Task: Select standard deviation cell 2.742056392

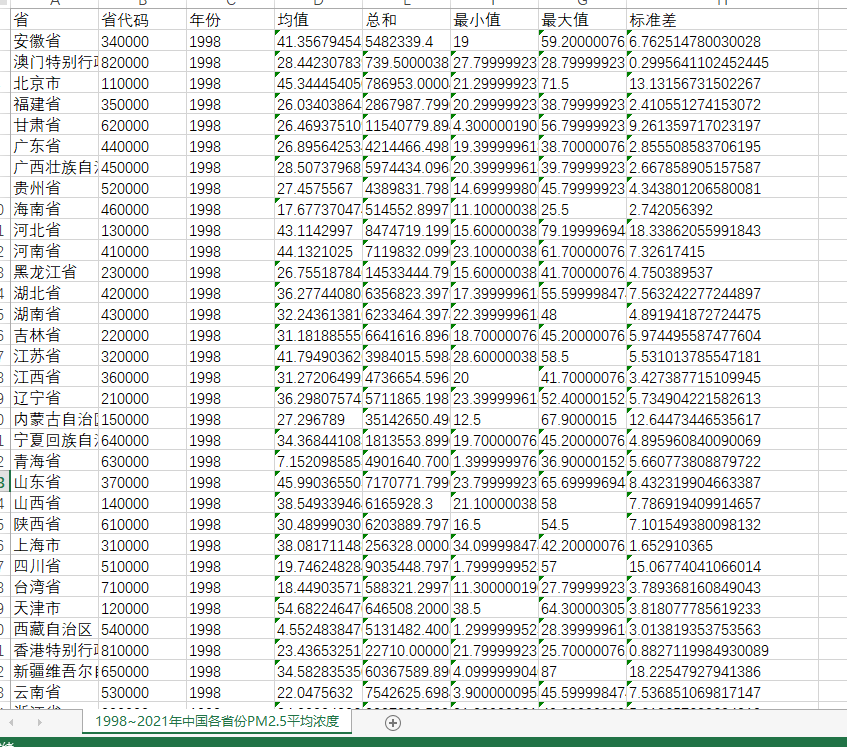Action: pyautogui.click(x=723, y=210)
